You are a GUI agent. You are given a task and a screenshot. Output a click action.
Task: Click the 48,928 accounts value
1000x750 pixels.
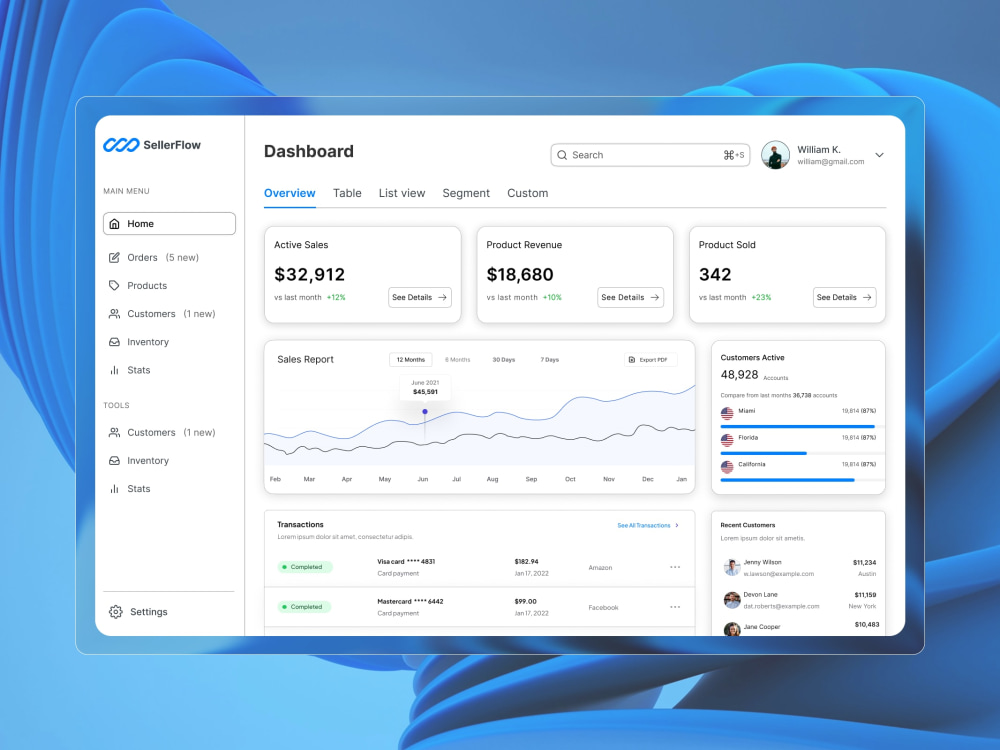(x=739, y=375)
